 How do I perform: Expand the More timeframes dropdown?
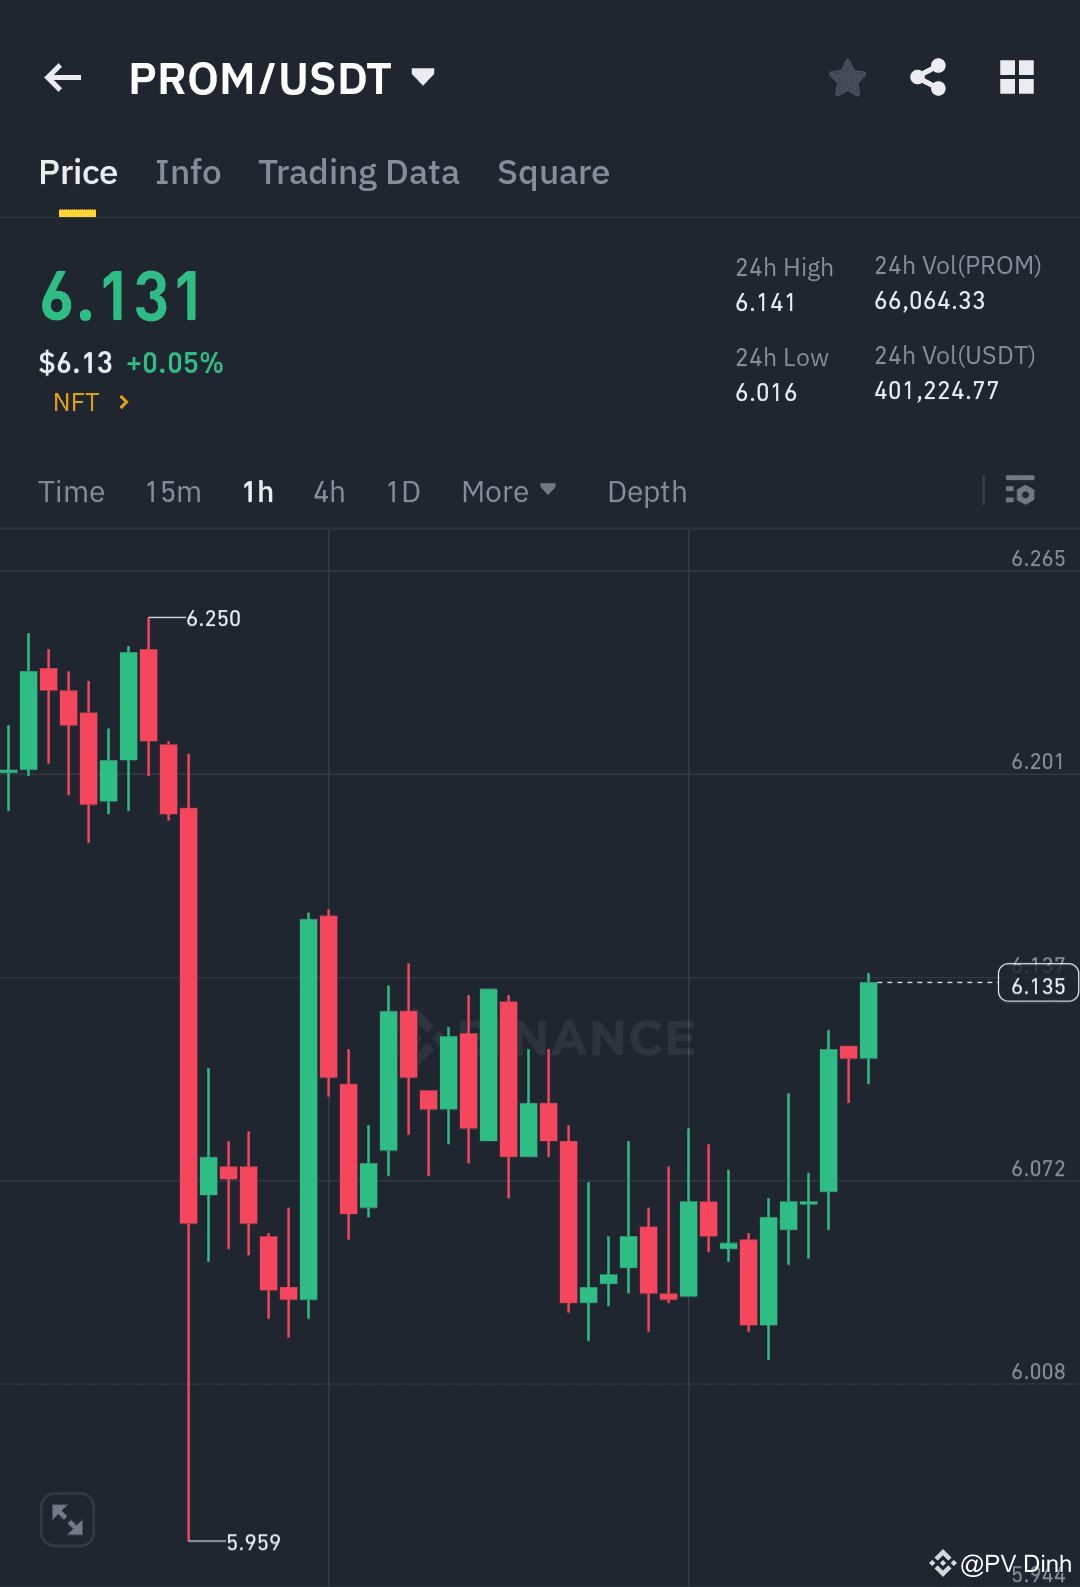[x=509, y=491]
